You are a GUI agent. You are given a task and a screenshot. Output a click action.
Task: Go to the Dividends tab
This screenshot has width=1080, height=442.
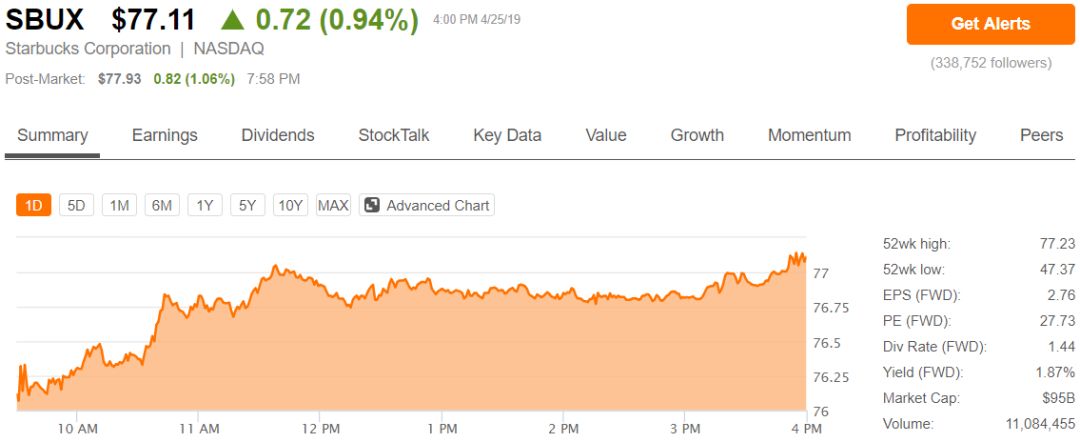coord(278,135)
